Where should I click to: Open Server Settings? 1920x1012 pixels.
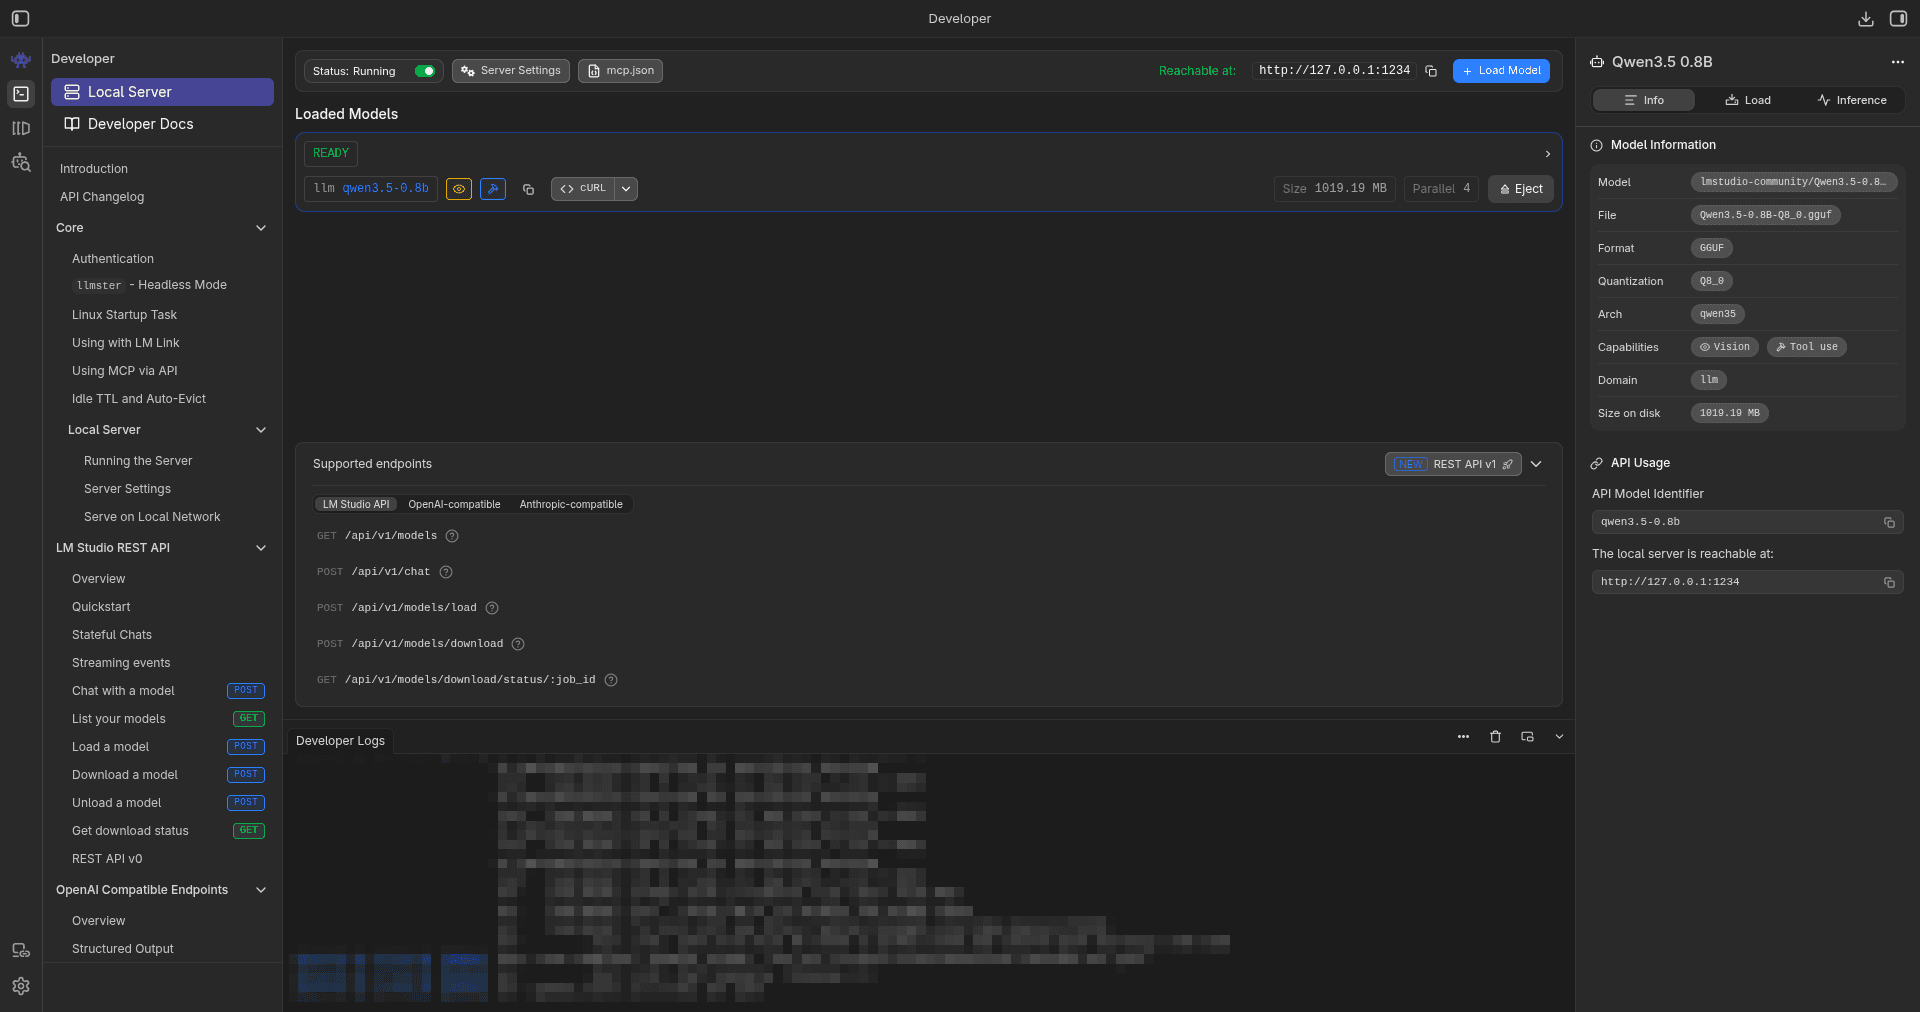(x=511, y=71)
